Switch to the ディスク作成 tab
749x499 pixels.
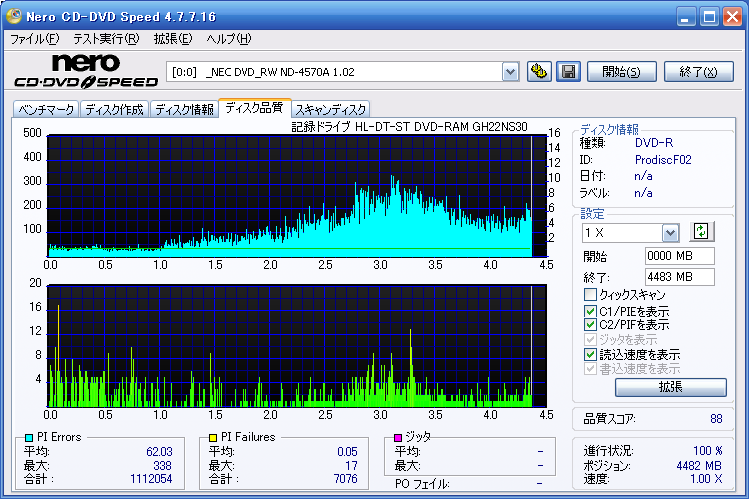(x=114, y=109)
